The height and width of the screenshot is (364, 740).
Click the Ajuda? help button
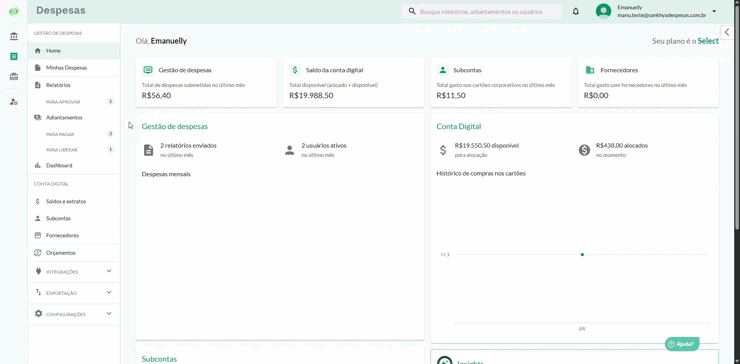(x=682, y=344)
